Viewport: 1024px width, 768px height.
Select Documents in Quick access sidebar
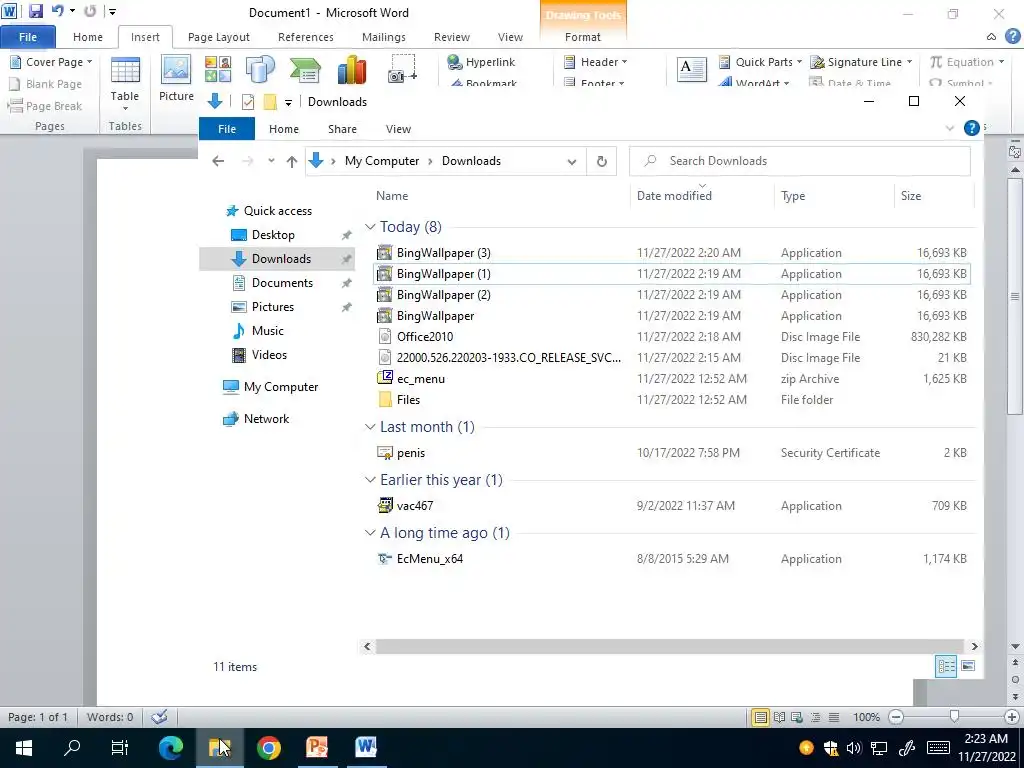(x=282, y=283)
